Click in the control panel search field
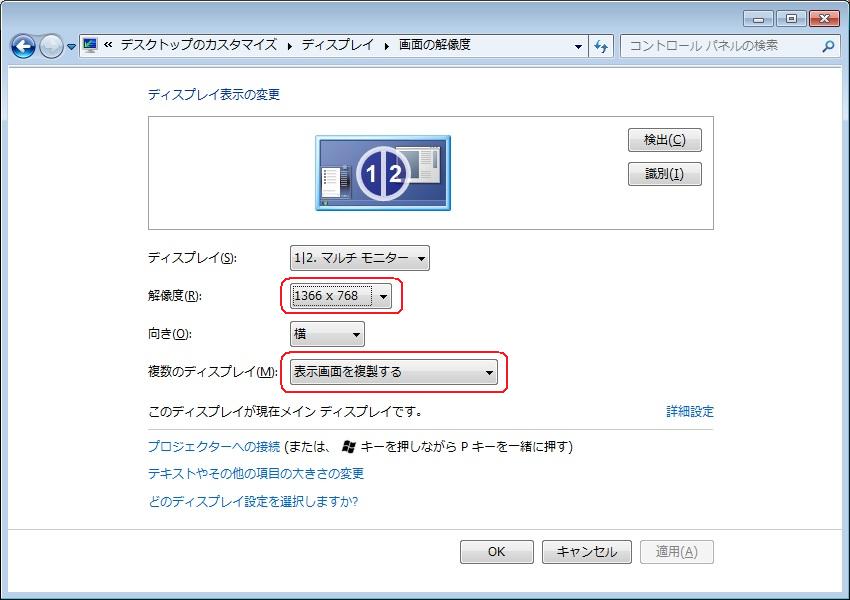This screenshot has height=600, width=850. [720, 45]
